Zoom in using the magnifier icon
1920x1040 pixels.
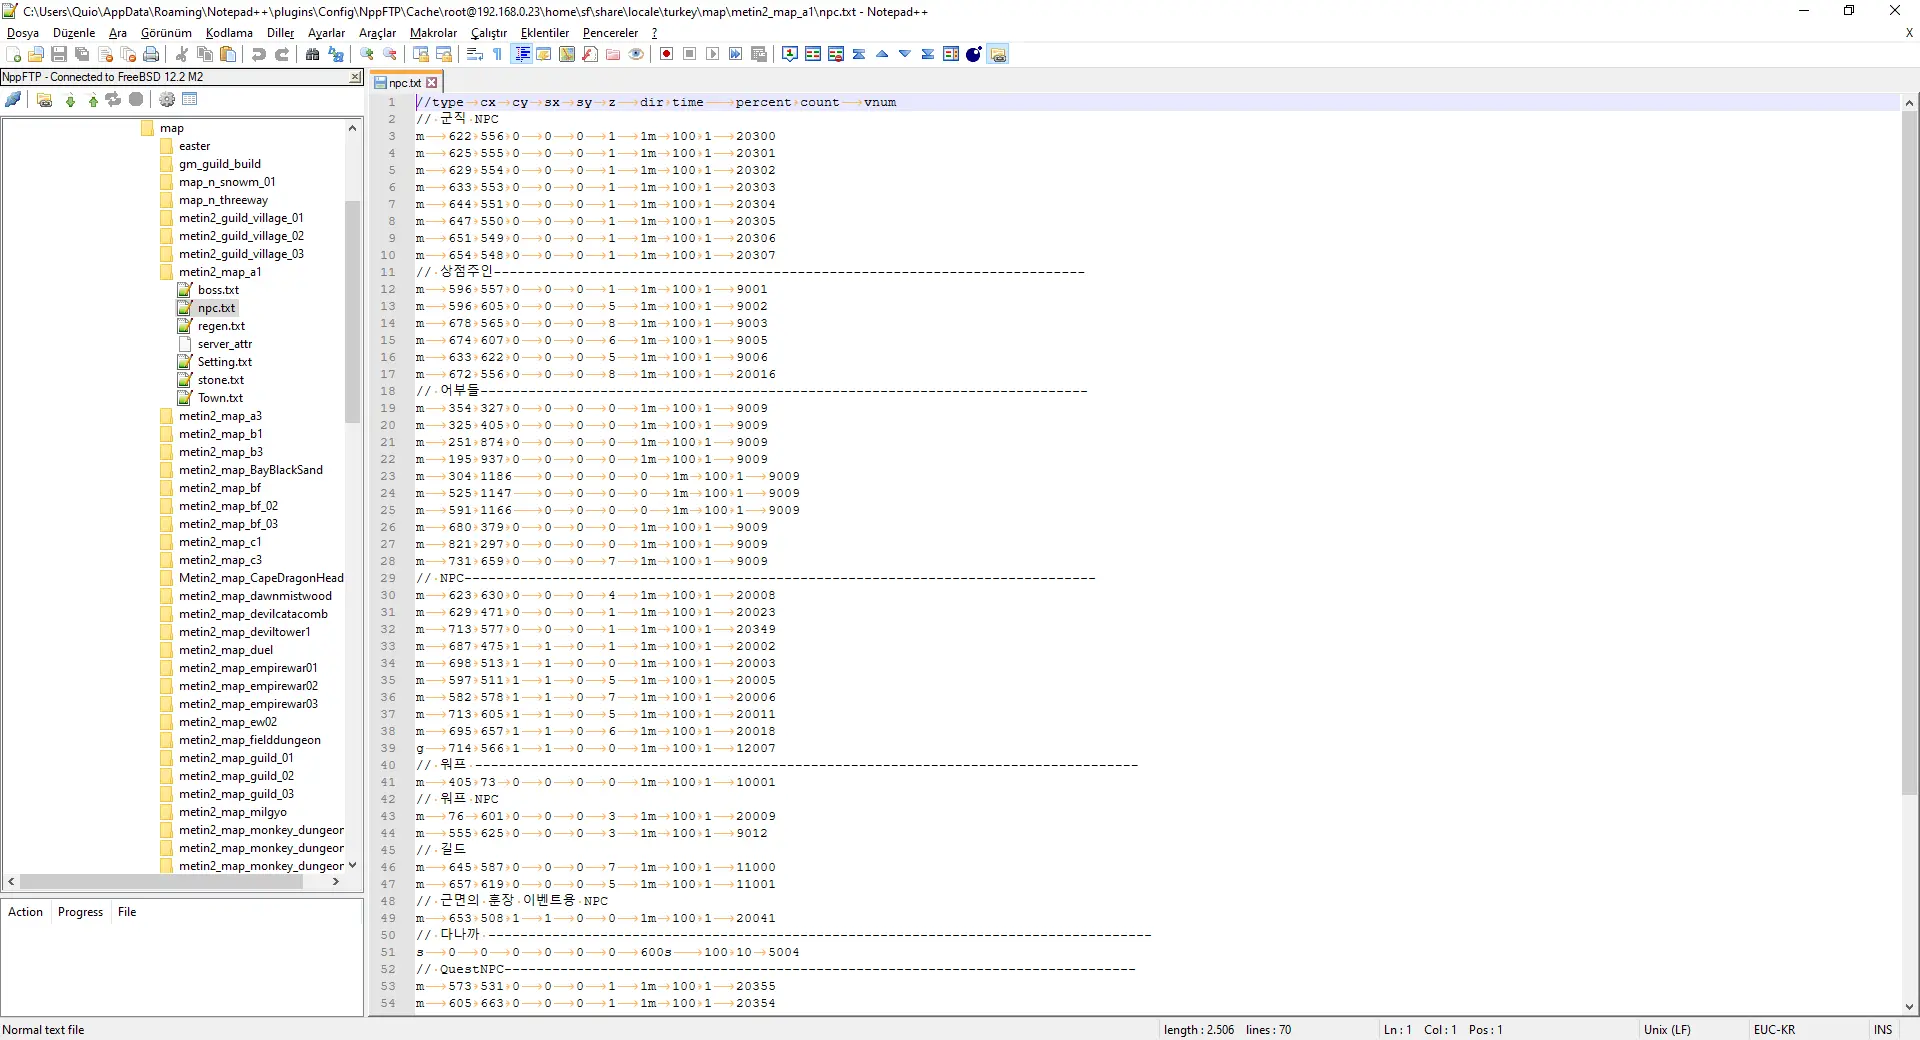pyautogui.click(x=365, y=54)
